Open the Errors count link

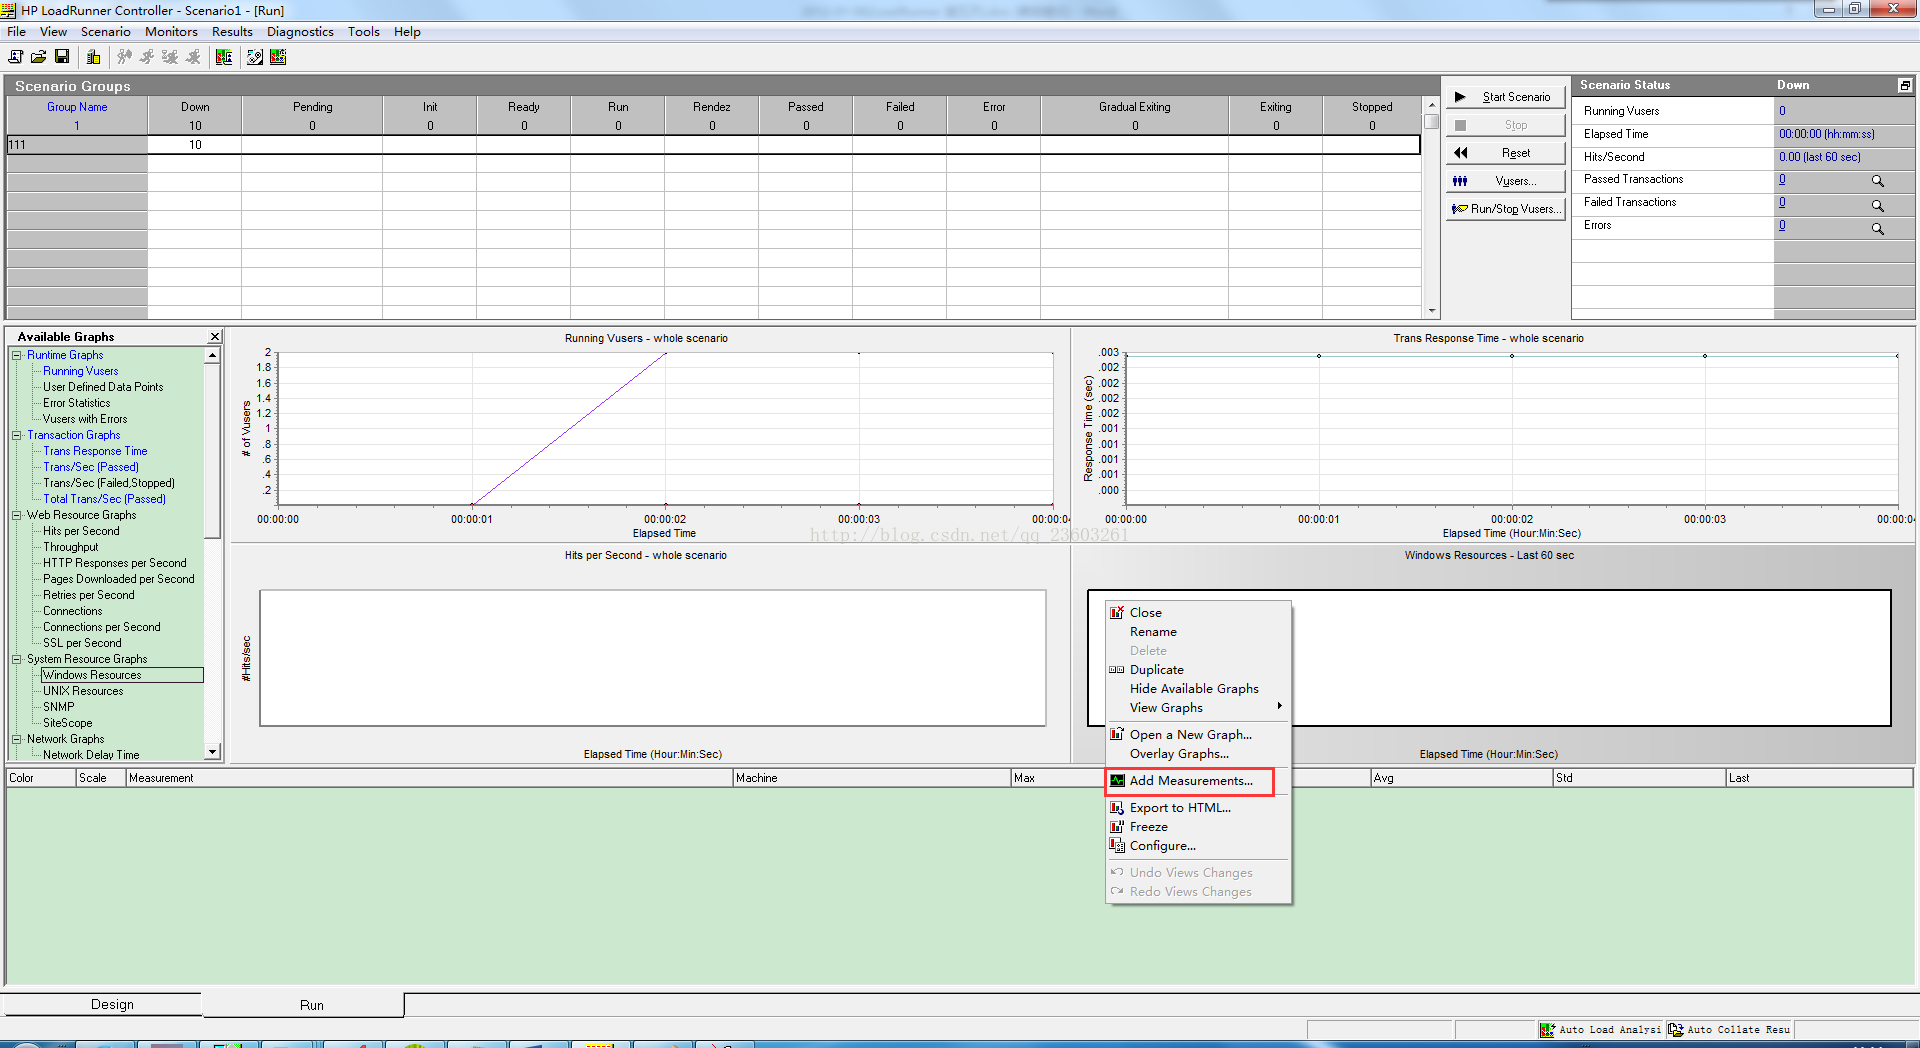pos(1782,225)
